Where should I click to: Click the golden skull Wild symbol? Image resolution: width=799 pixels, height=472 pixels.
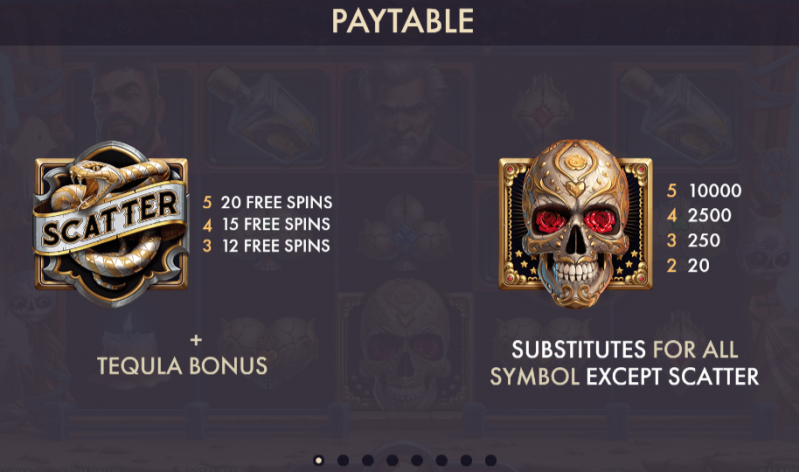[575, 223]
